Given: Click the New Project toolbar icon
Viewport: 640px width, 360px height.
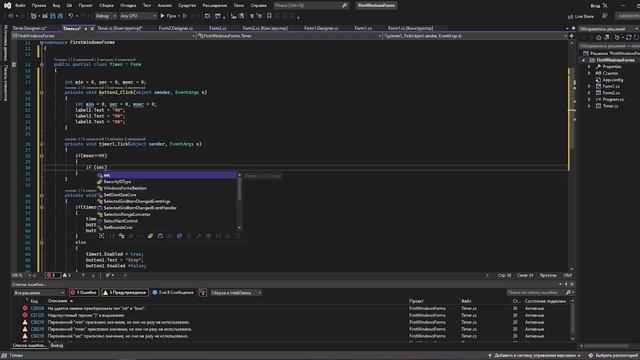Looking at the screenshot, I should click(x=34, y=16).
